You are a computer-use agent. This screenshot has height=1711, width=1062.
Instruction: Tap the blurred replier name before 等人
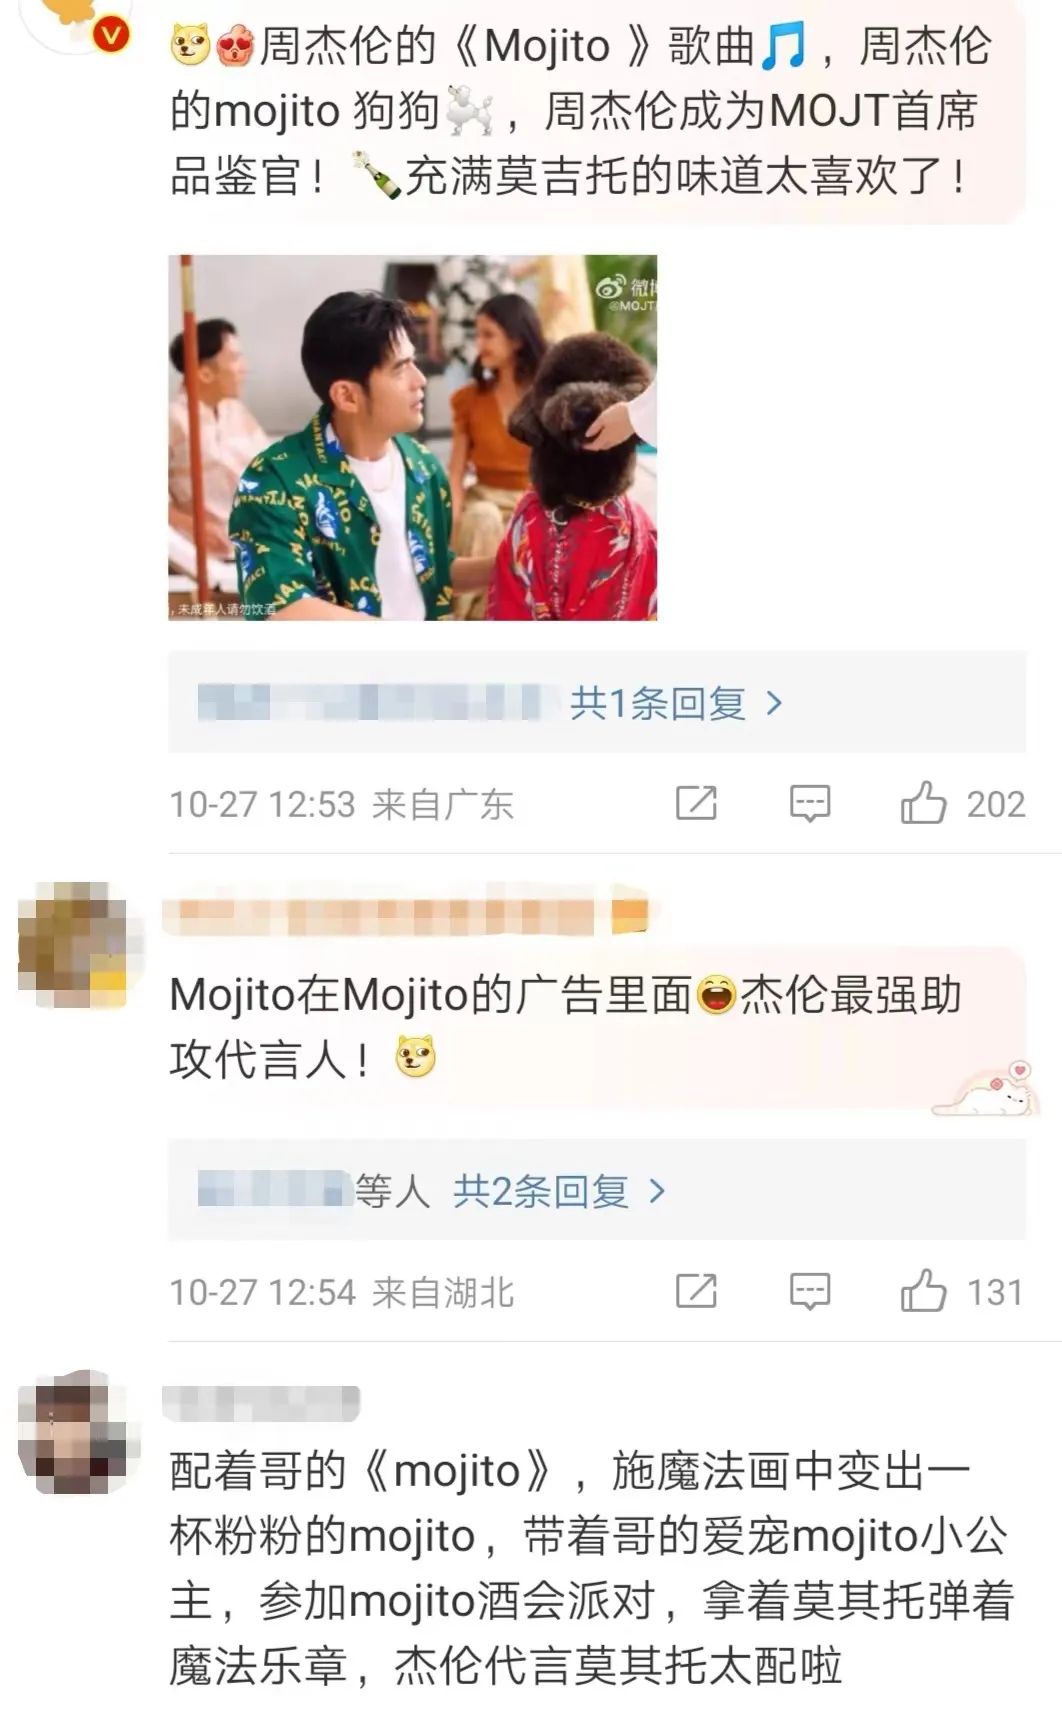click(x=273, y=1191)
